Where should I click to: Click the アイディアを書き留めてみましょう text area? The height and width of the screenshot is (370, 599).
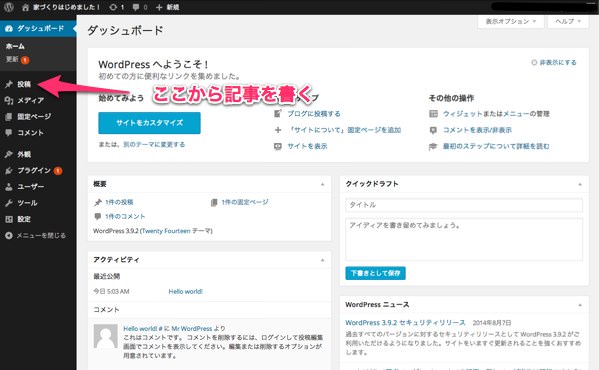(464, 239)
